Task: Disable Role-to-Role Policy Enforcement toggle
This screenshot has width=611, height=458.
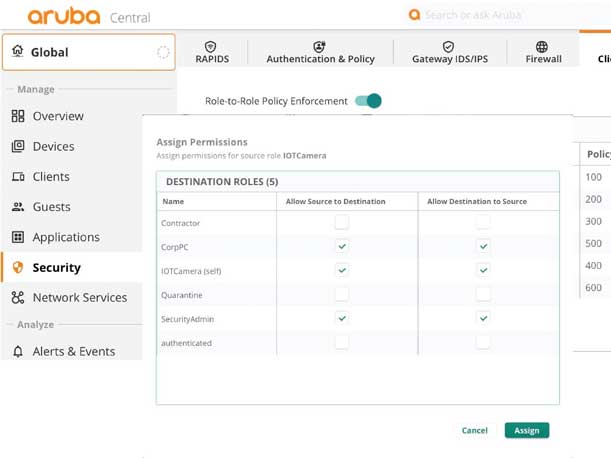Action: [x=369, y=101]
